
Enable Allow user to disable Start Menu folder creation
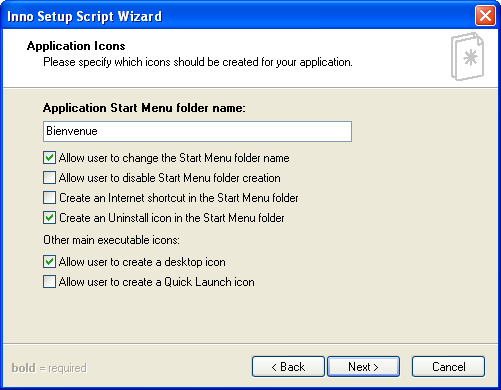click(49, 178)
